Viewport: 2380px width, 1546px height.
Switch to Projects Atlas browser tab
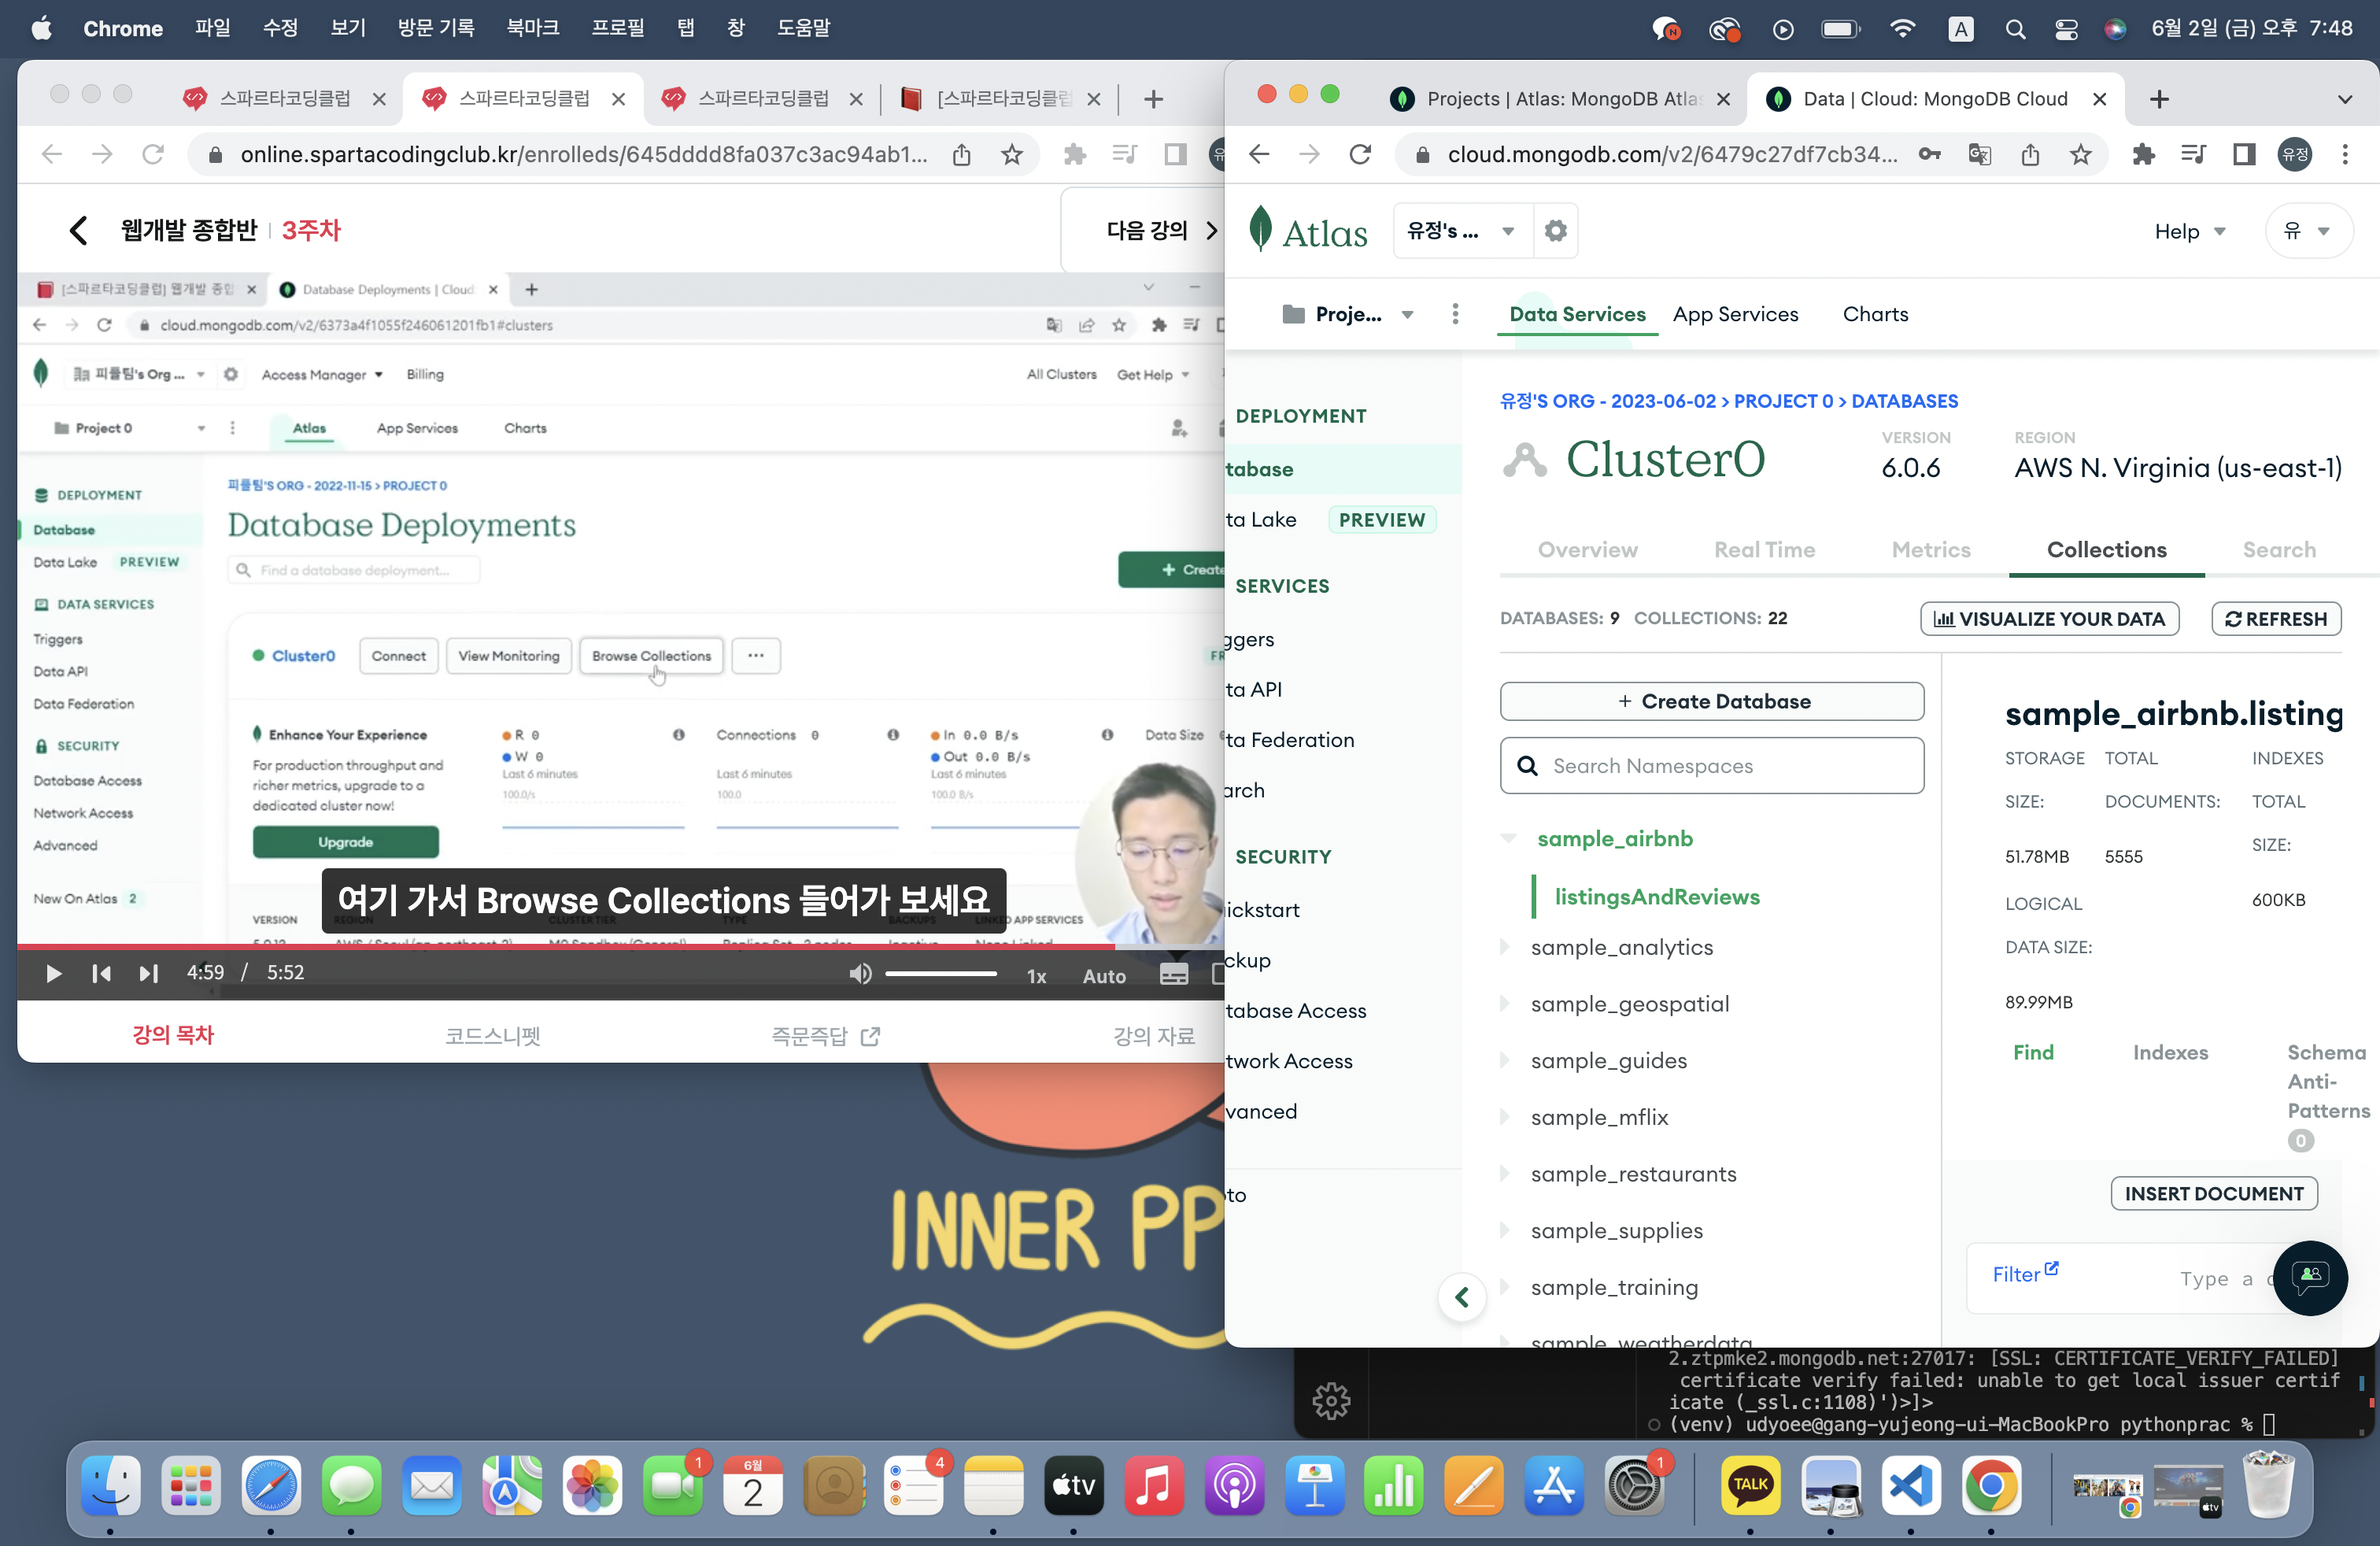click(1559, 99)
